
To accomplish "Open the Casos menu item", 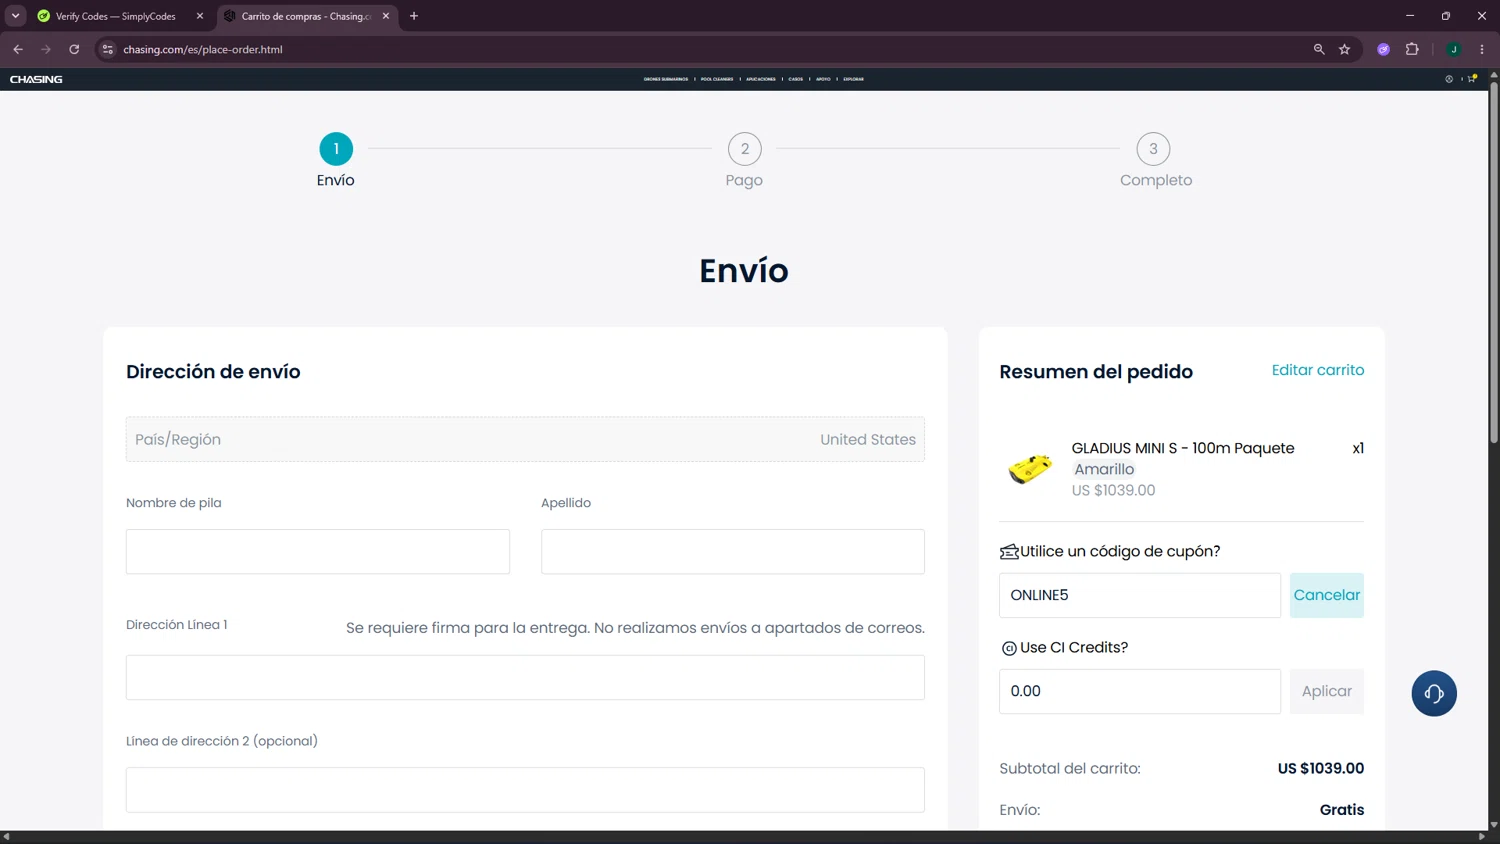I will click(796, 79).
